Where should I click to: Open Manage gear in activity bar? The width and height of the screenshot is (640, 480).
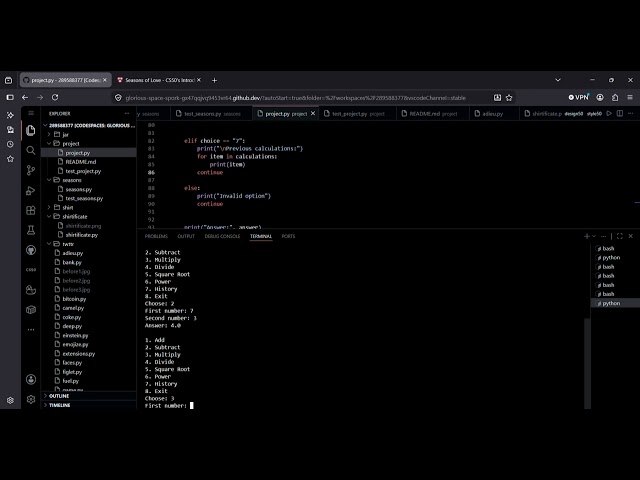pos(31,399)
